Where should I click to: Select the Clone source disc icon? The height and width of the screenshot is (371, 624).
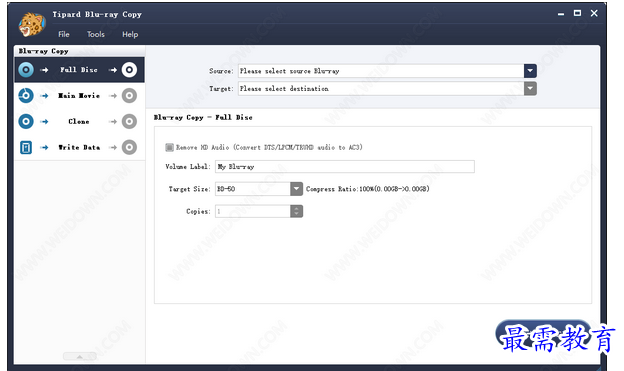coord(26,121)
